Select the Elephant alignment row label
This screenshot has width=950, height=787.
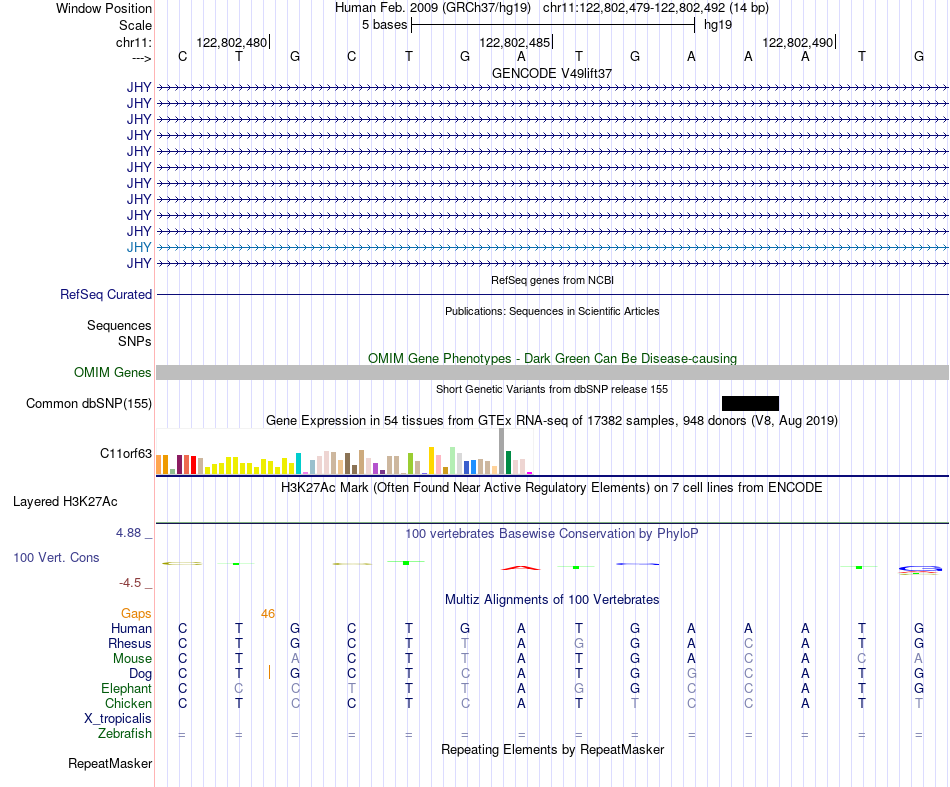coord(126,689)
